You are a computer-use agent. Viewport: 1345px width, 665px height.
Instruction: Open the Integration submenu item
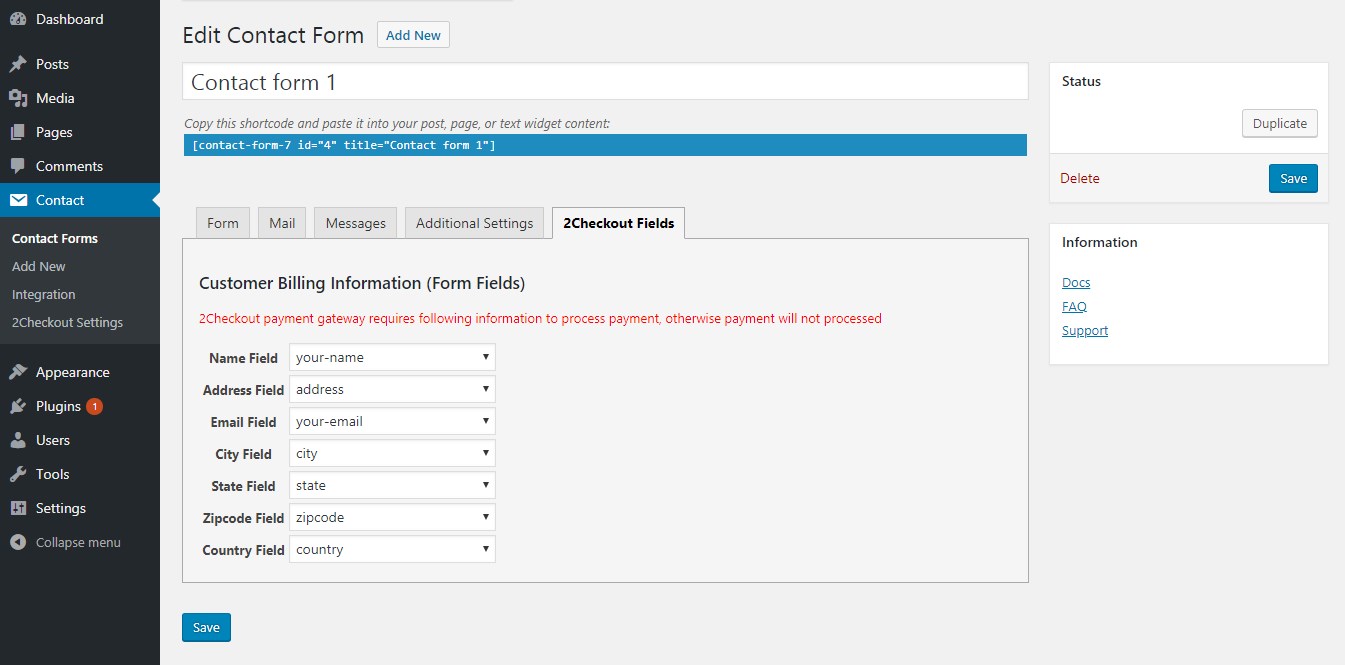tap(44, 294)
